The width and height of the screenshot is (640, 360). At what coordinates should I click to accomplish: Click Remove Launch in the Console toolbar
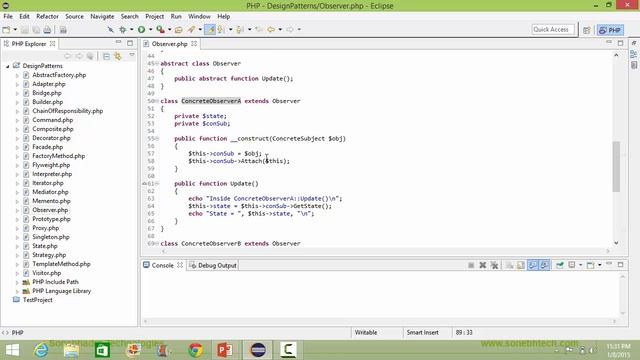482,265
